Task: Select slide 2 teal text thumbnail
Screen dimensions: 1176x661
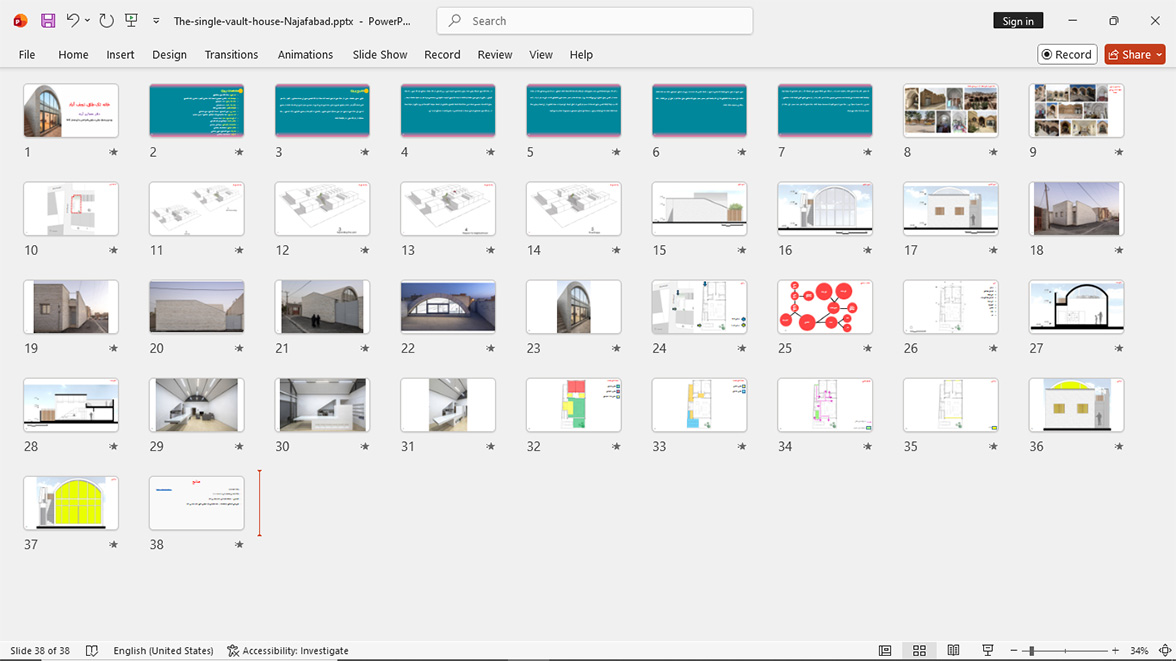Action: coord(196,110)
